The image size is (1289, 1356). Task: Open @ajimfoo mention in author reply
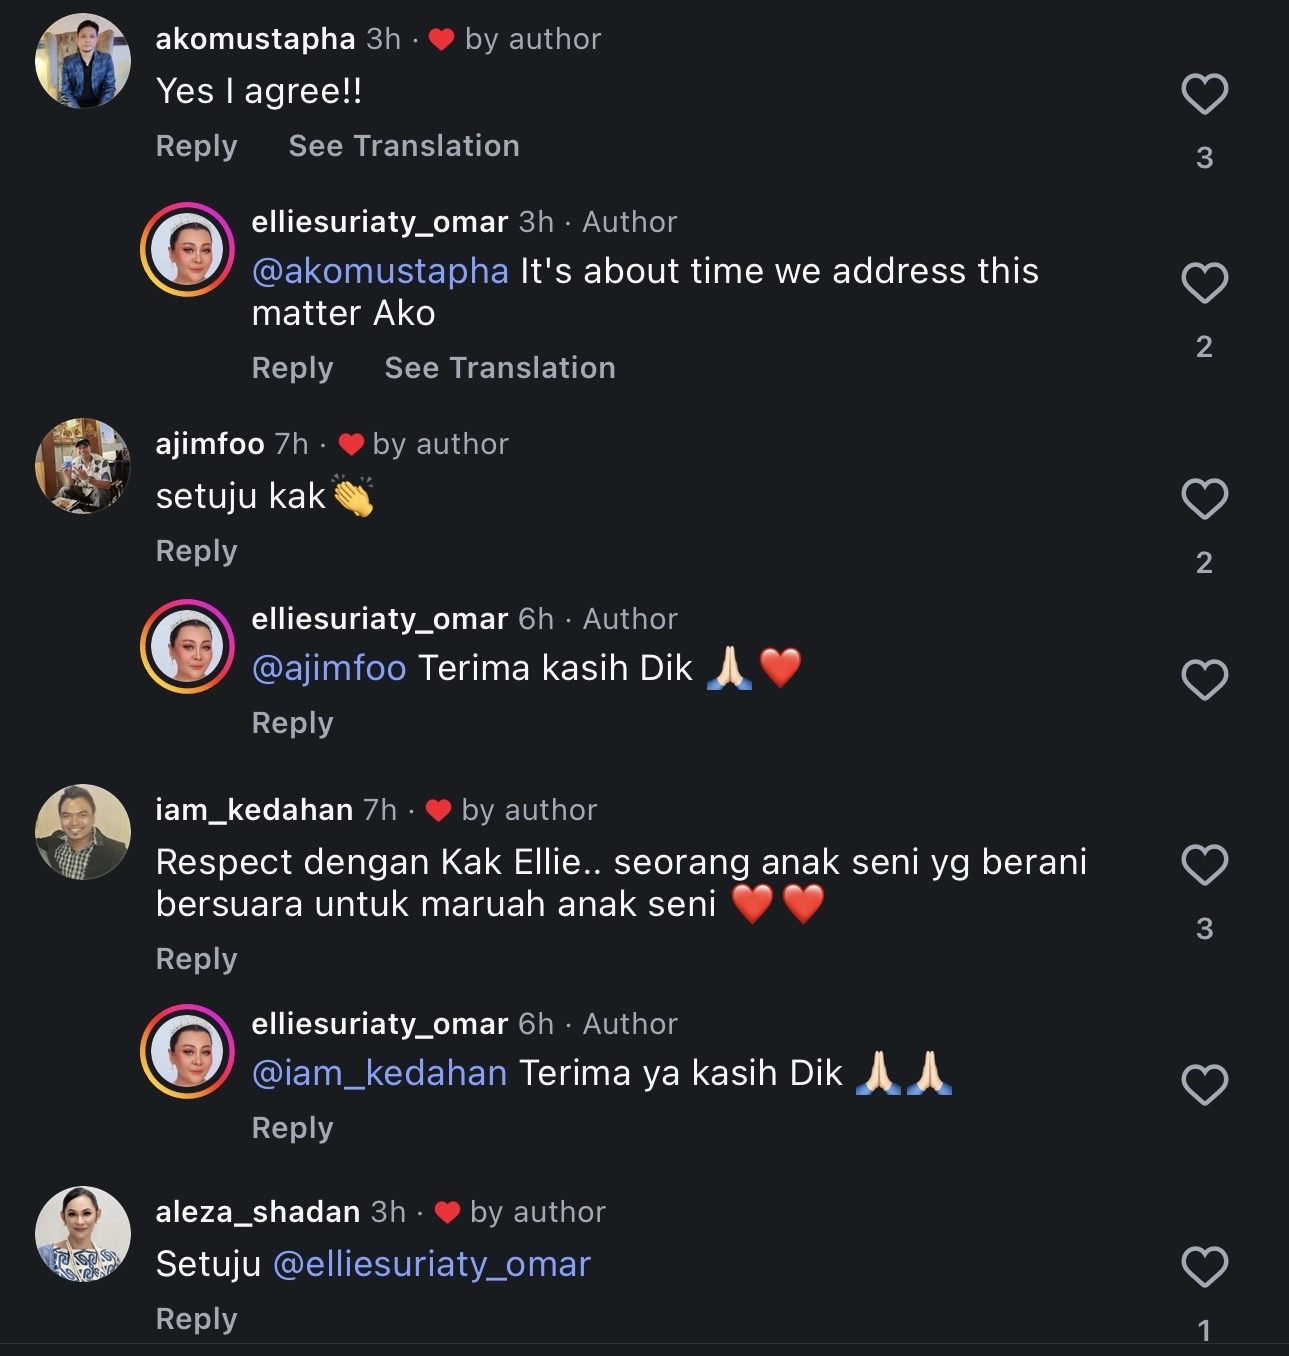click(x=329, y=668)
